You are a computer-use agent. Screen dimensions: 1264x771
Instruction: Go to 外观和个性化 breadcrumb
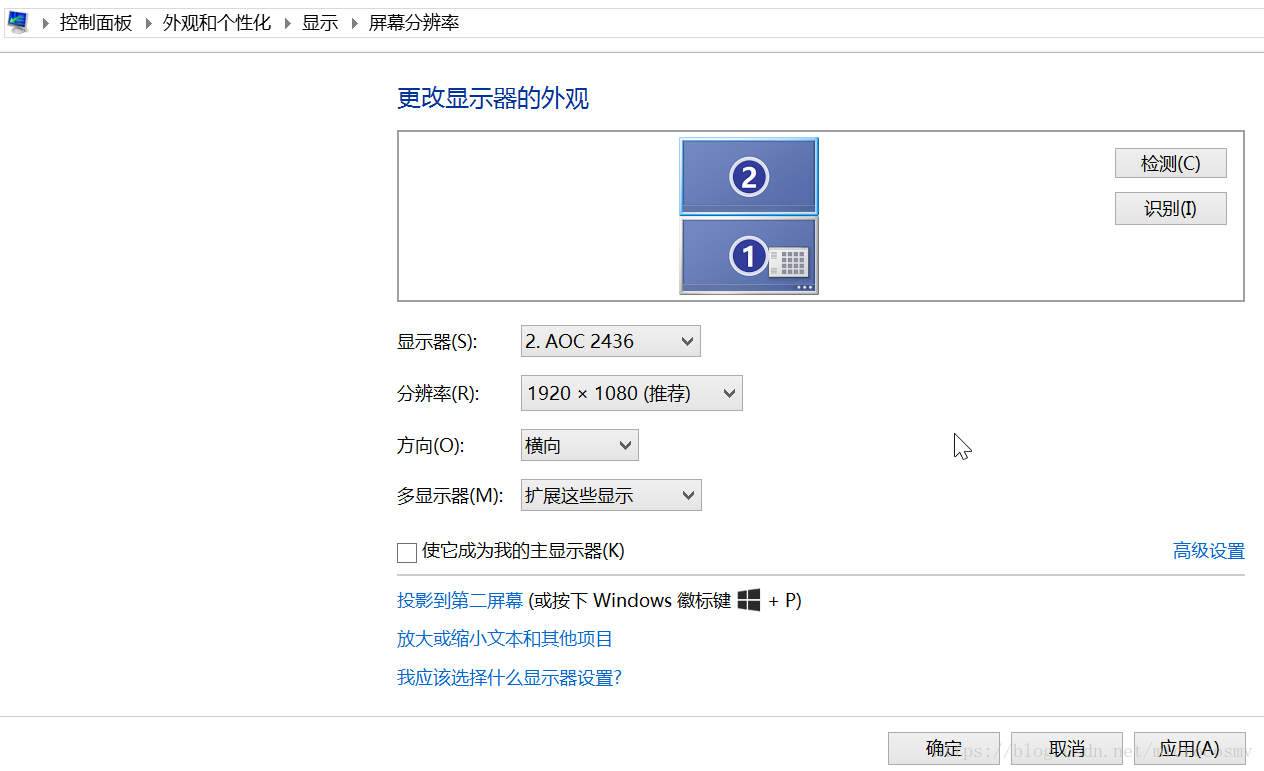pos(217,23)
